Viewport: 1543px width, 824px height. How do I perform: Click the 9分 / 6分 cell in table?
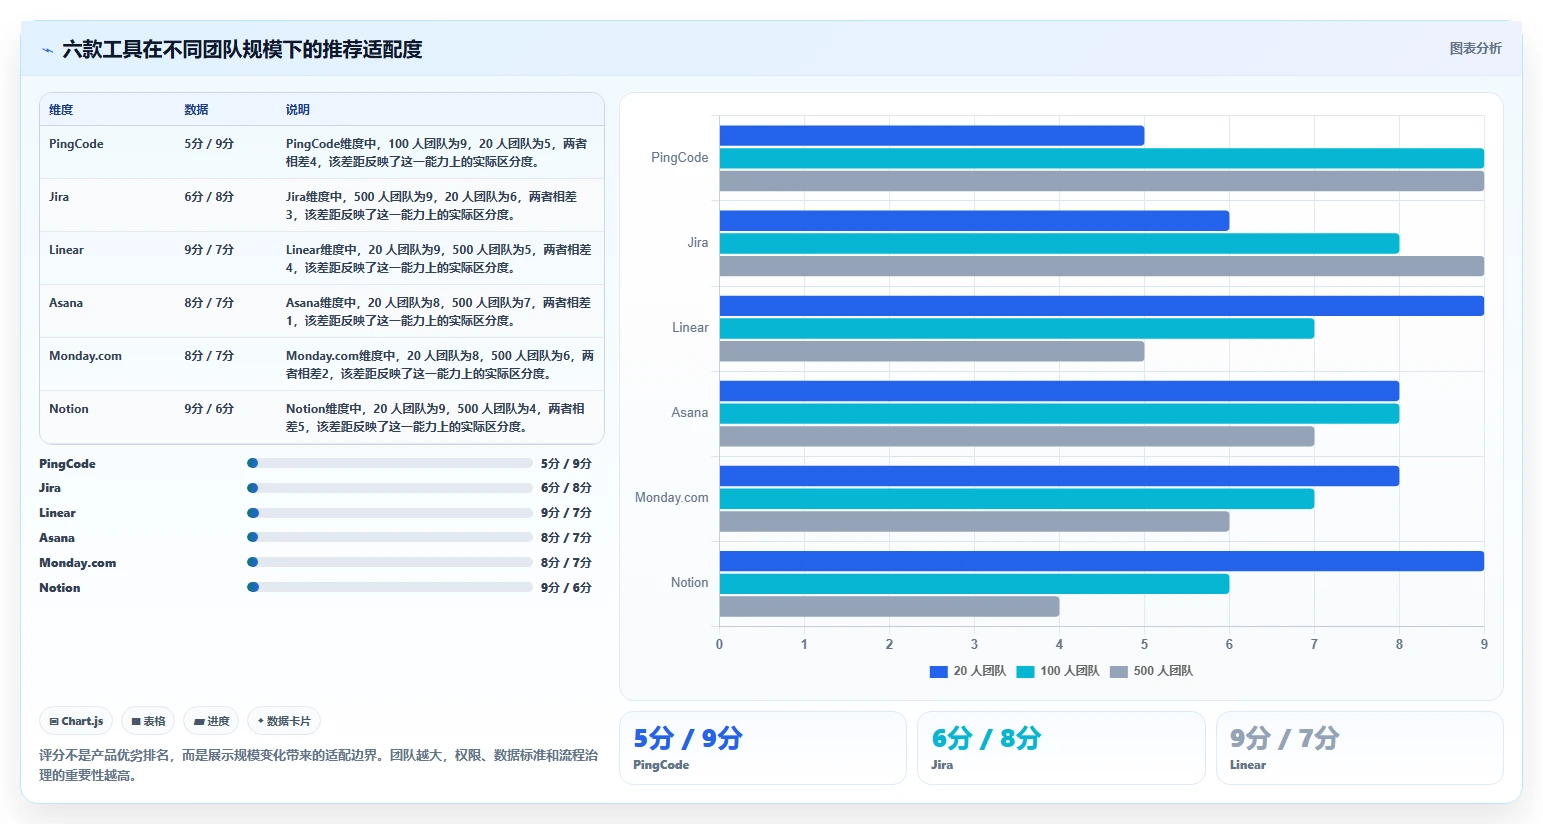(209, 409)
